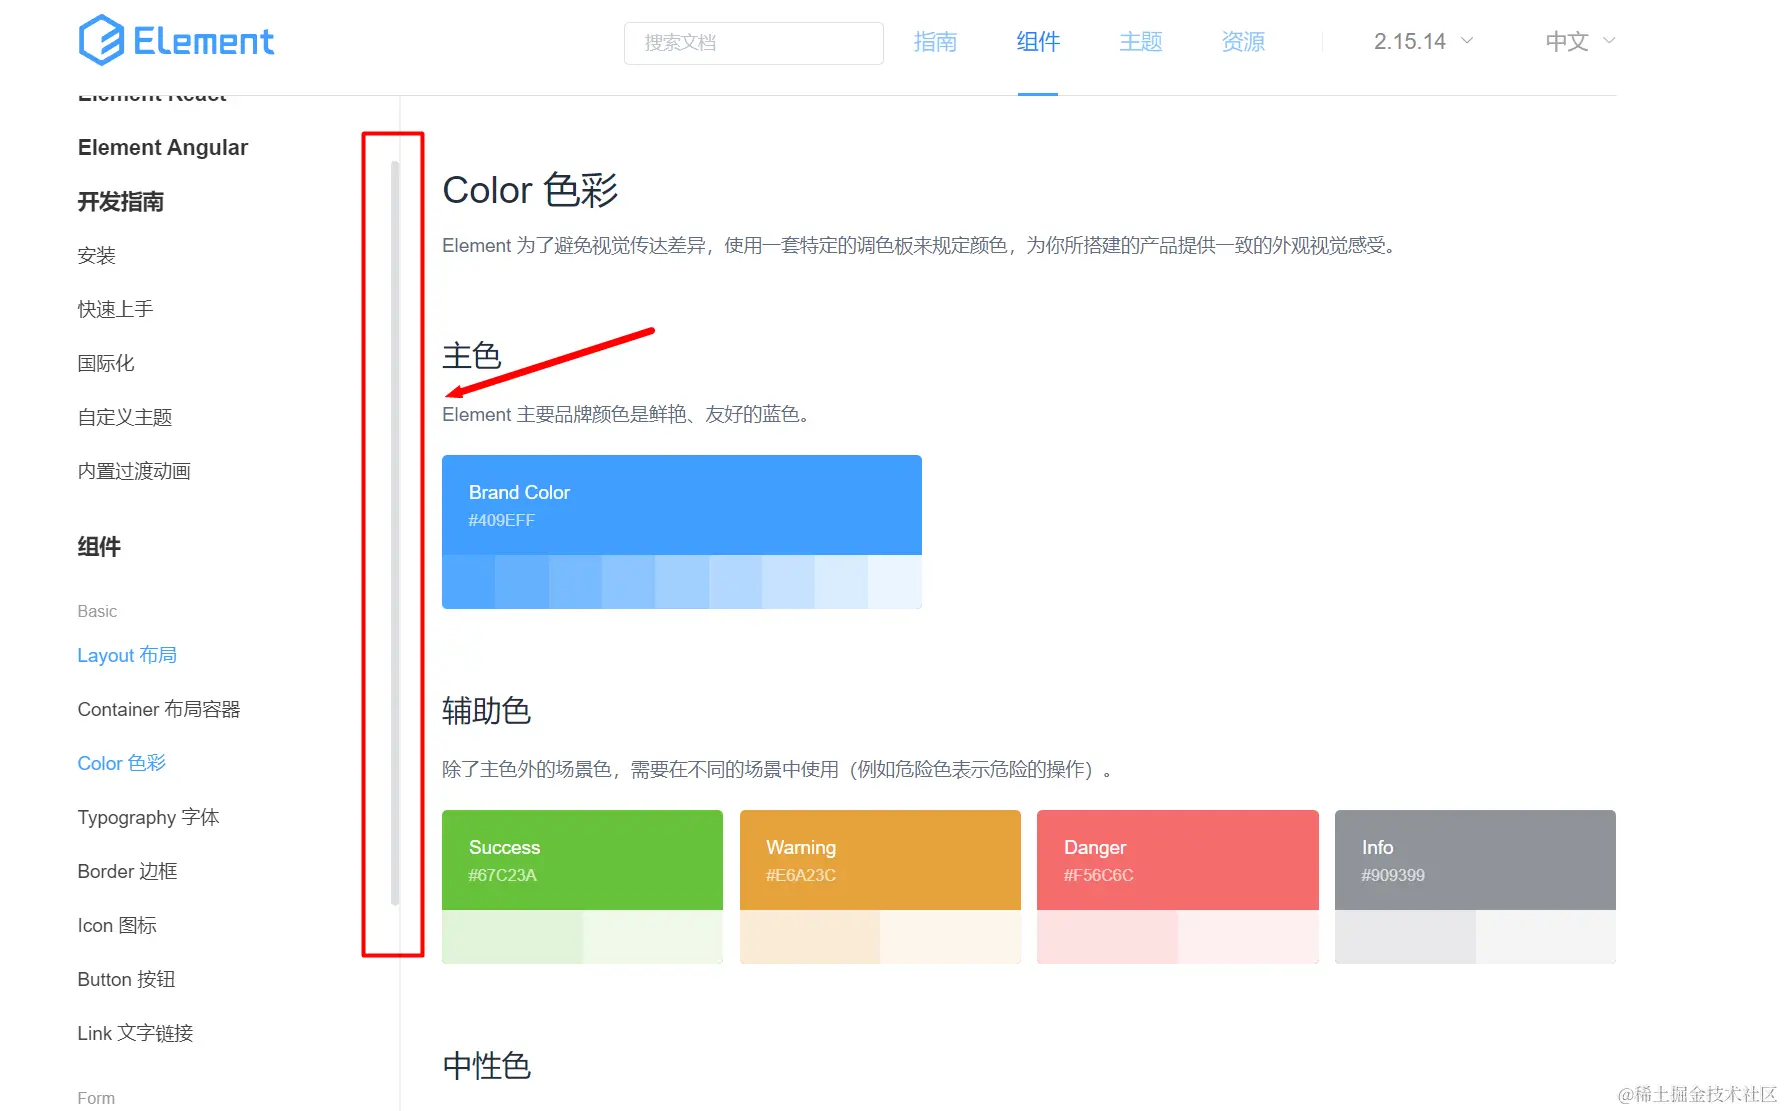The height and width of the screenshot is (1111, 1784).
Task: Open the 资源 nav tab
Action: pos(1243,42)
